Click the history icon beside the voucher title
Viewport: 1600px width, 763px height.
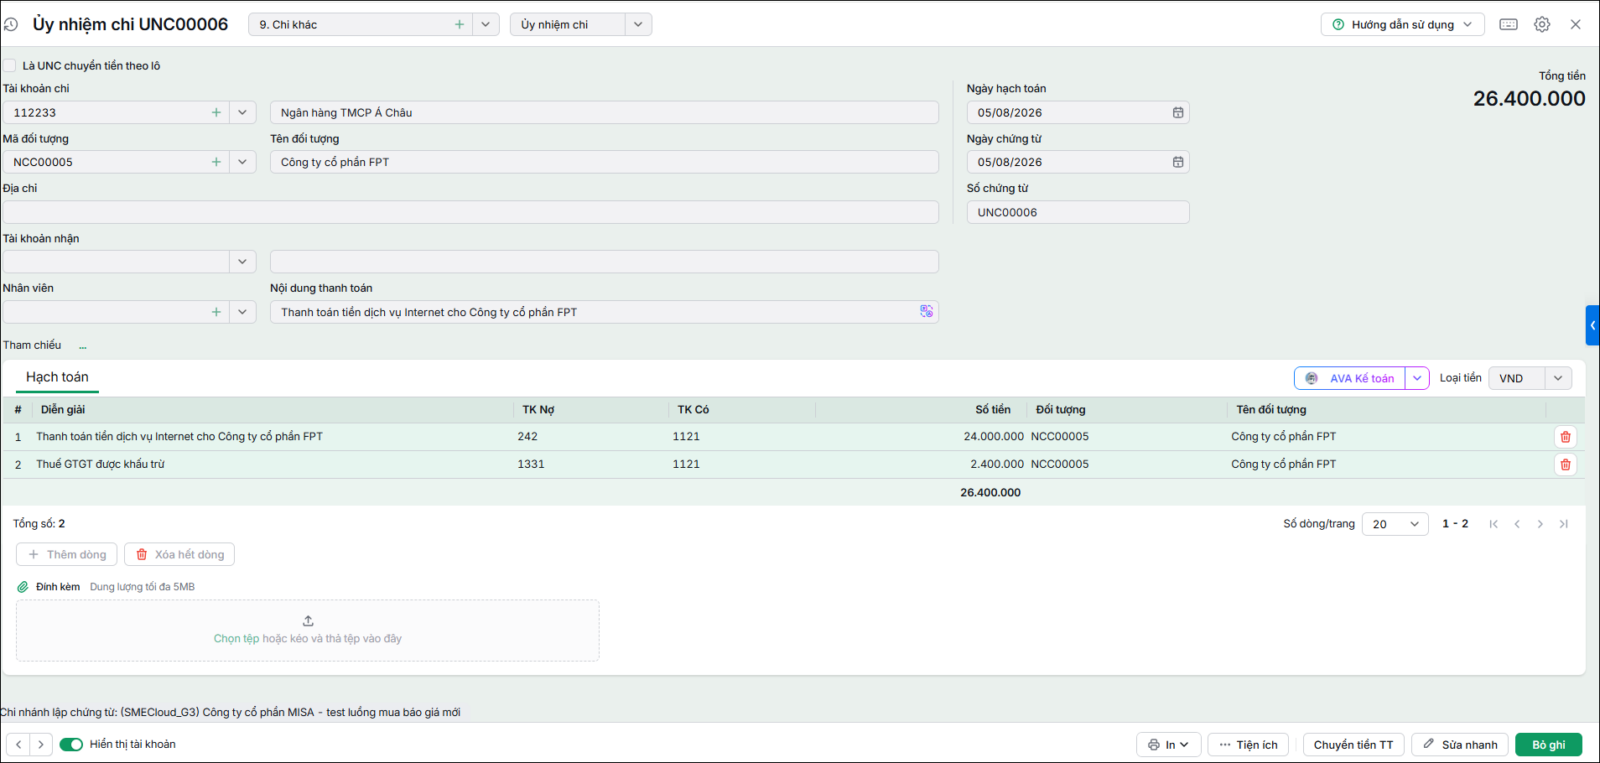(x=11, y=24)
